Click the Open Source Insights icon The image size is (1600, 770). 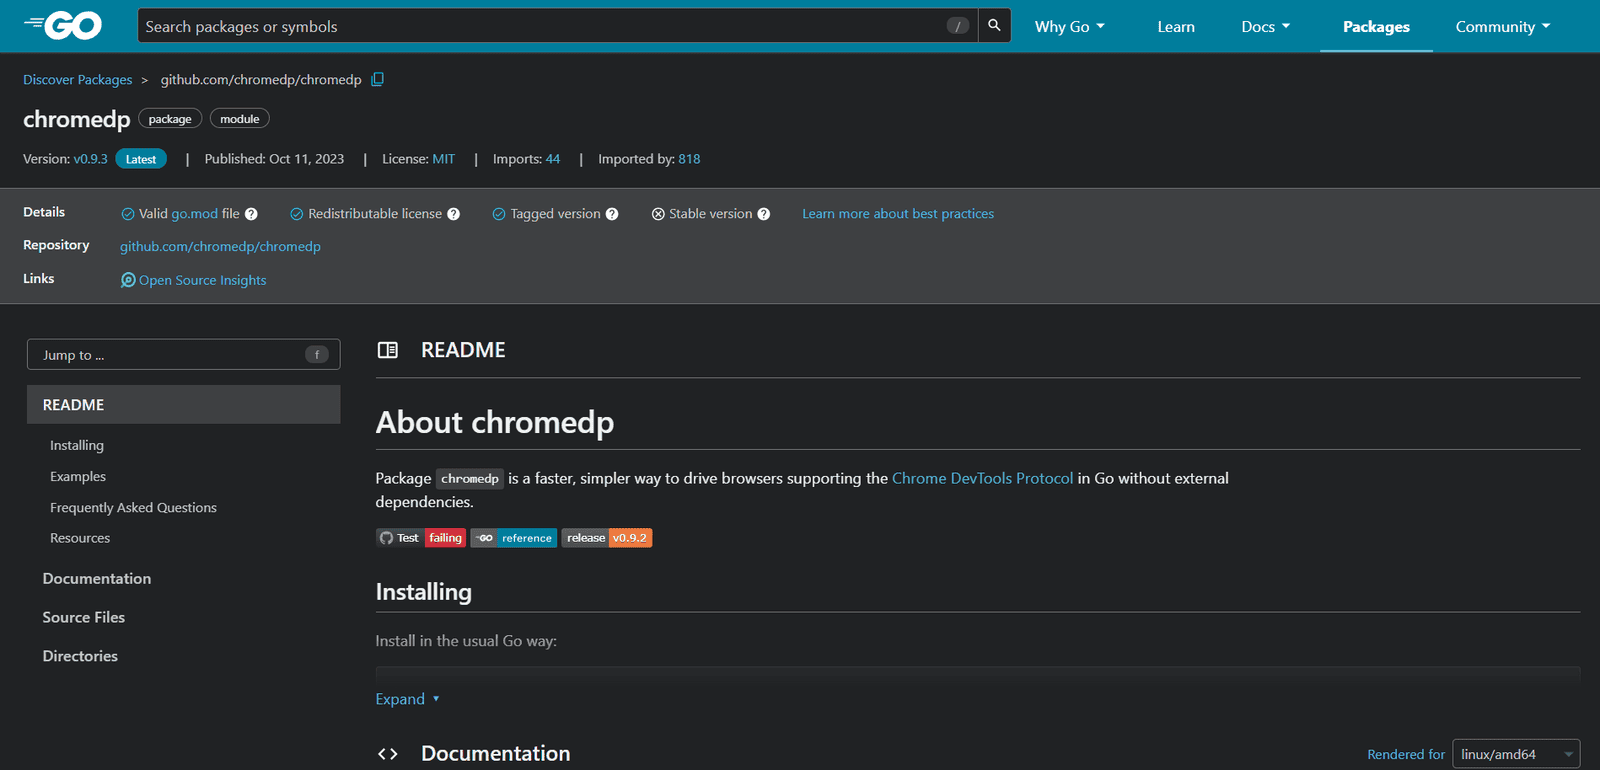click(128, 280)
